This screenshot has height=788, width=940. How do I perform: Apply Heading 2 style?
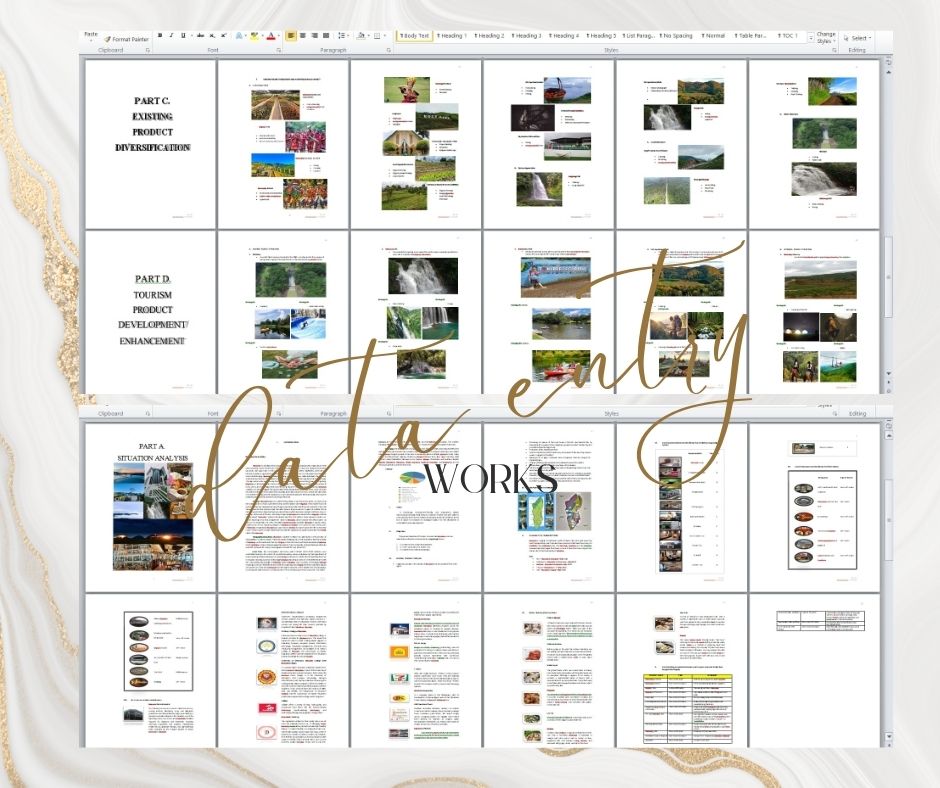489,36
